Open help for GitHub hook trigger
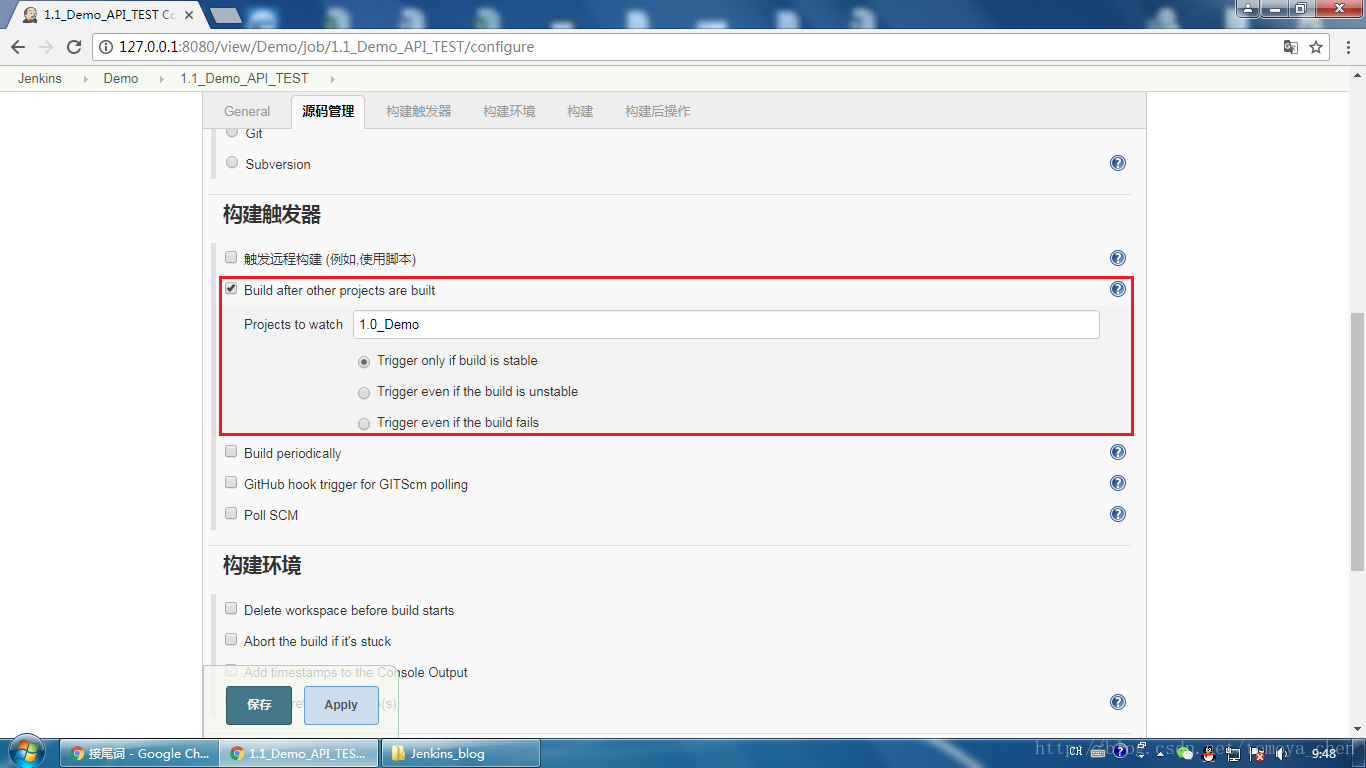 1118,483
